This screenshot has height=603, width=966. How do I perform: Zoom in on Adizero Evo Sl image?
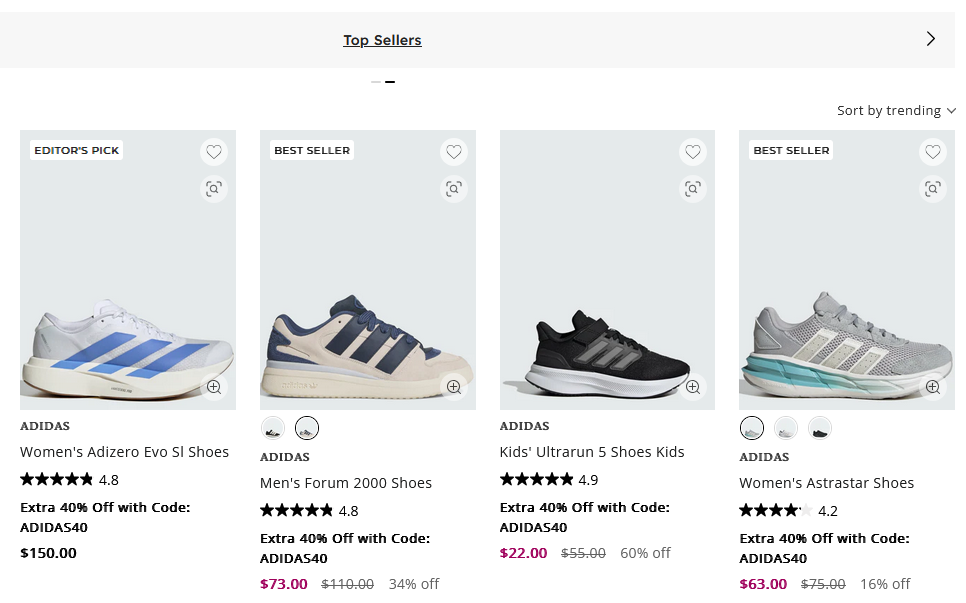[x=214, y=387]
